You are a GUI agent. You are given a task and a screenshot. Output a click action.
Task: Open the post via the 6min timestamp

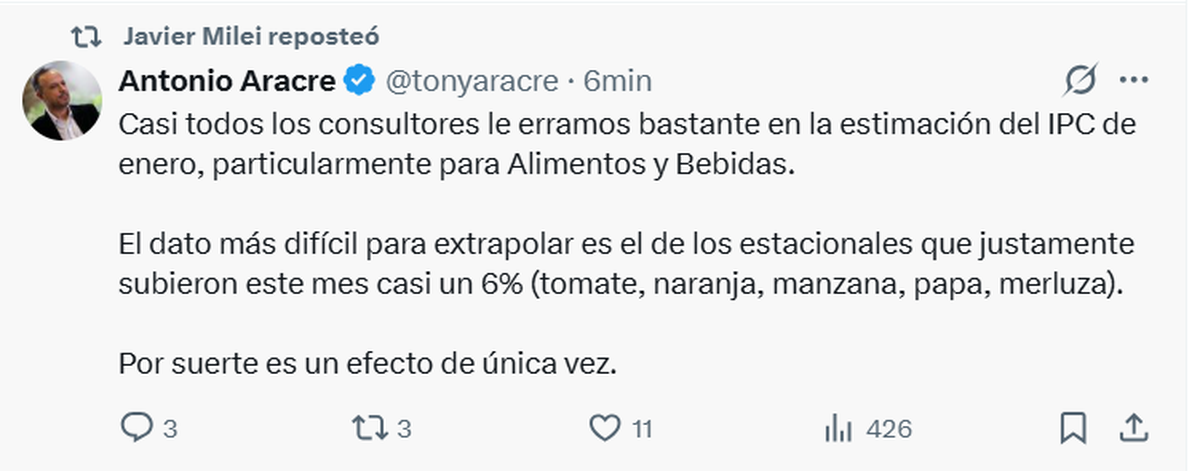pos(617,80)
